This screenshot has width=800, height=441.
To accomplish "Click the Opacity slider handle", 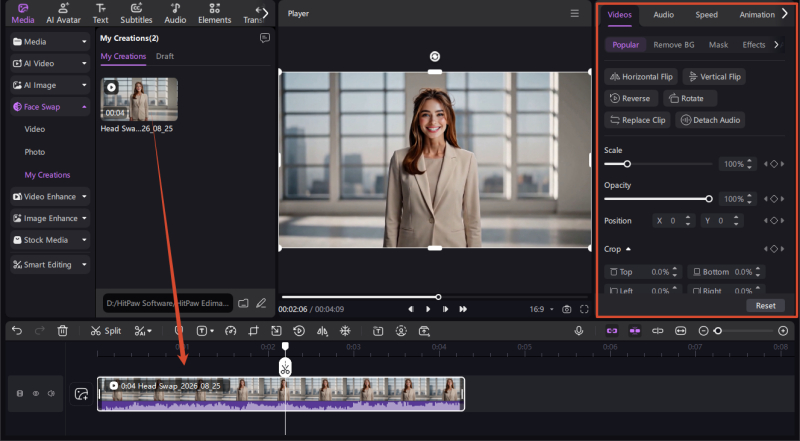I will pos(709,199).
